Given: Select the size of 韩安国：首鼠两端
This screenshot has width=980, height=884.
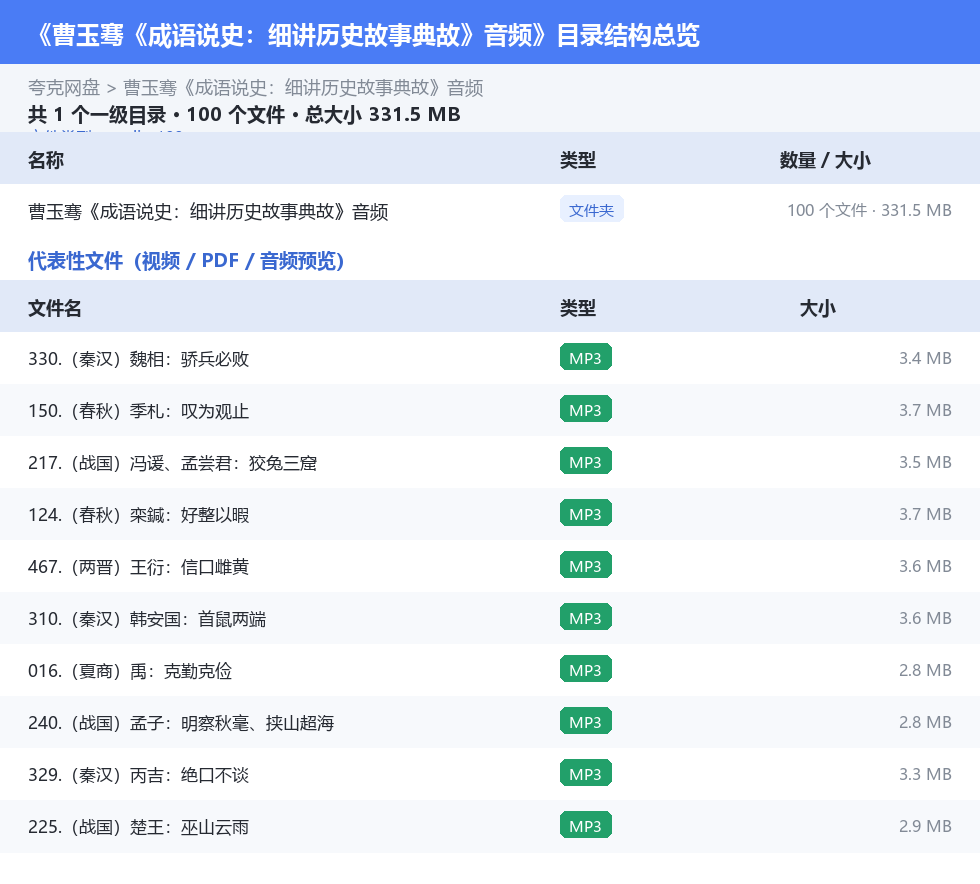Looking at the screenshot, I should point(925,618).
